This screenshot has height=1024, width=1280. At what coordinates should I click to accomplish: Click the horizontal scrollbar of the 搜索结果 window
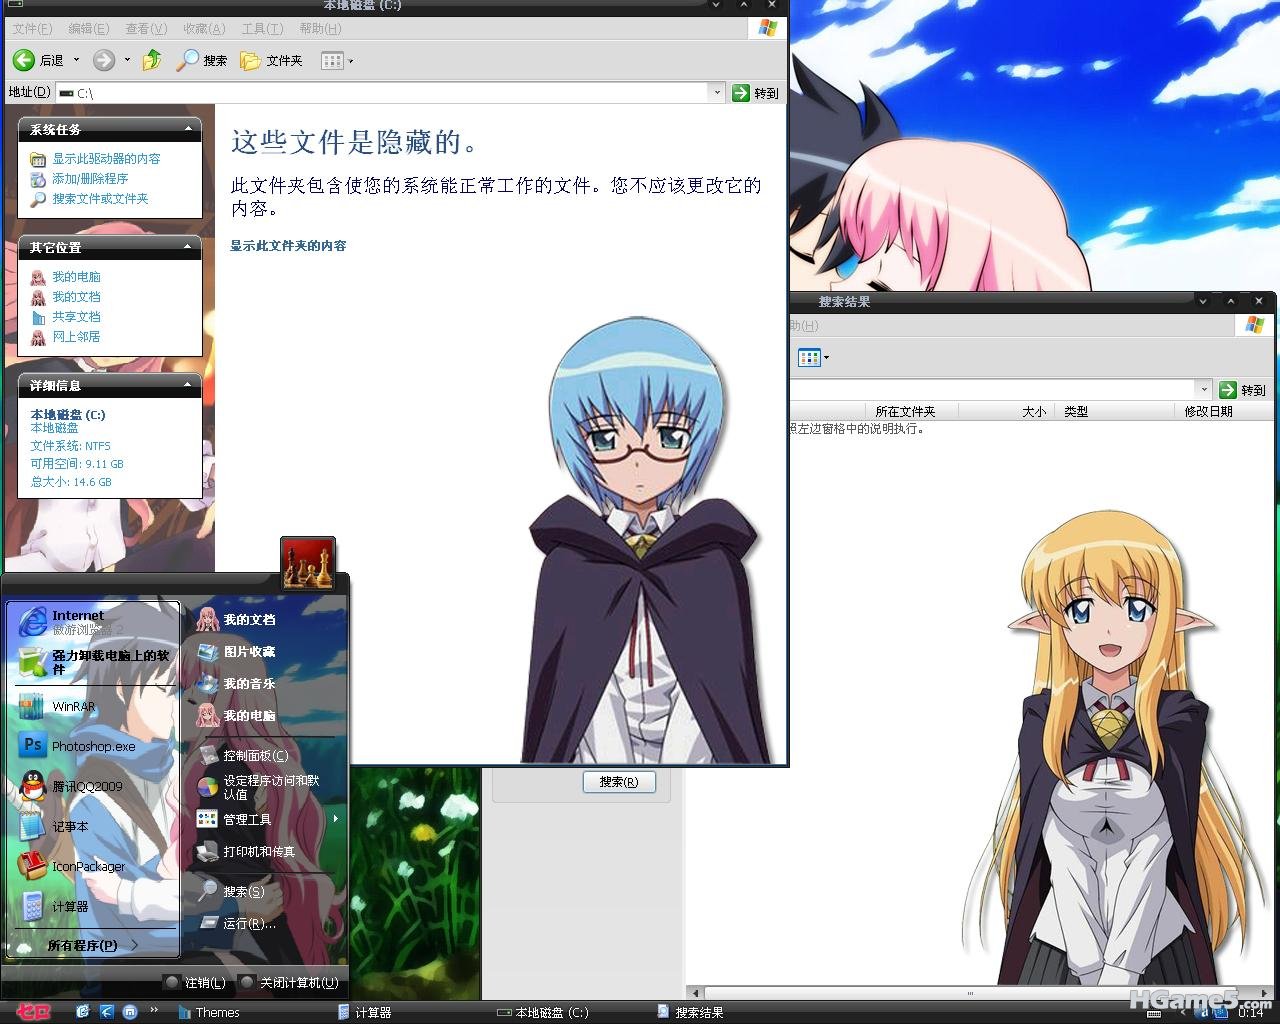pyautogui.click(x=969, y=993)
